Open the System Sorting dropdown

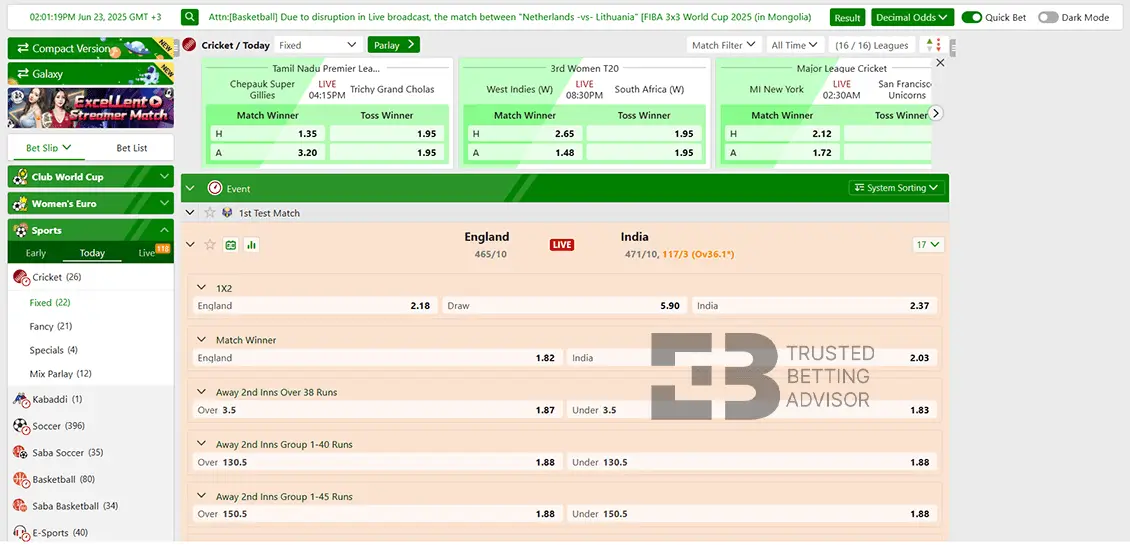point(897,187)
